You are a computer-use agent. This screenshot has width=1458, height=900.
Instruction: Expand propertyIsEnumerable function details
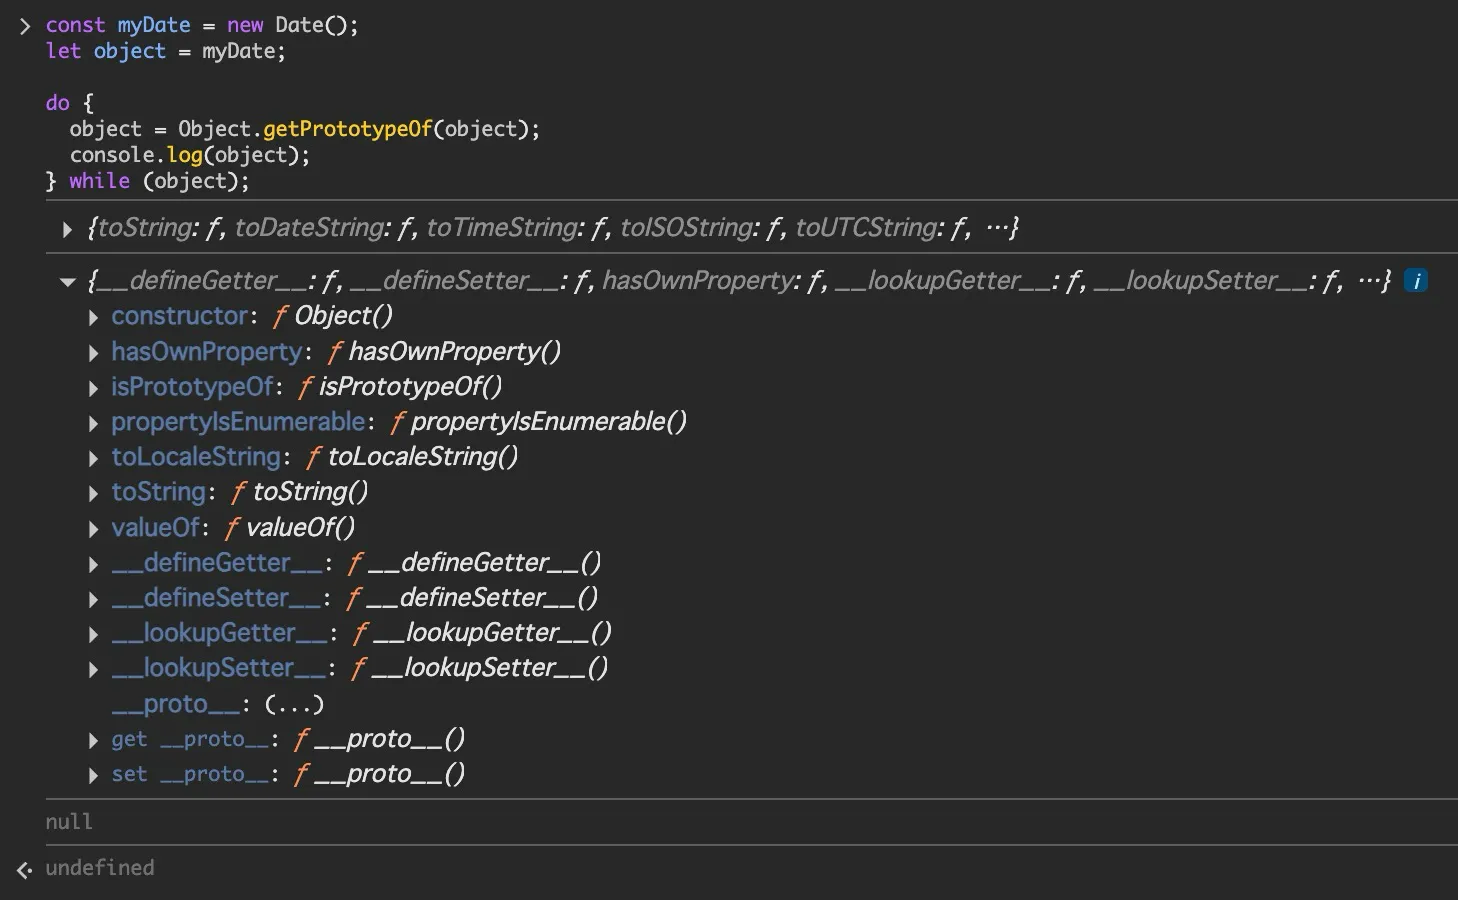coord(93,423)
